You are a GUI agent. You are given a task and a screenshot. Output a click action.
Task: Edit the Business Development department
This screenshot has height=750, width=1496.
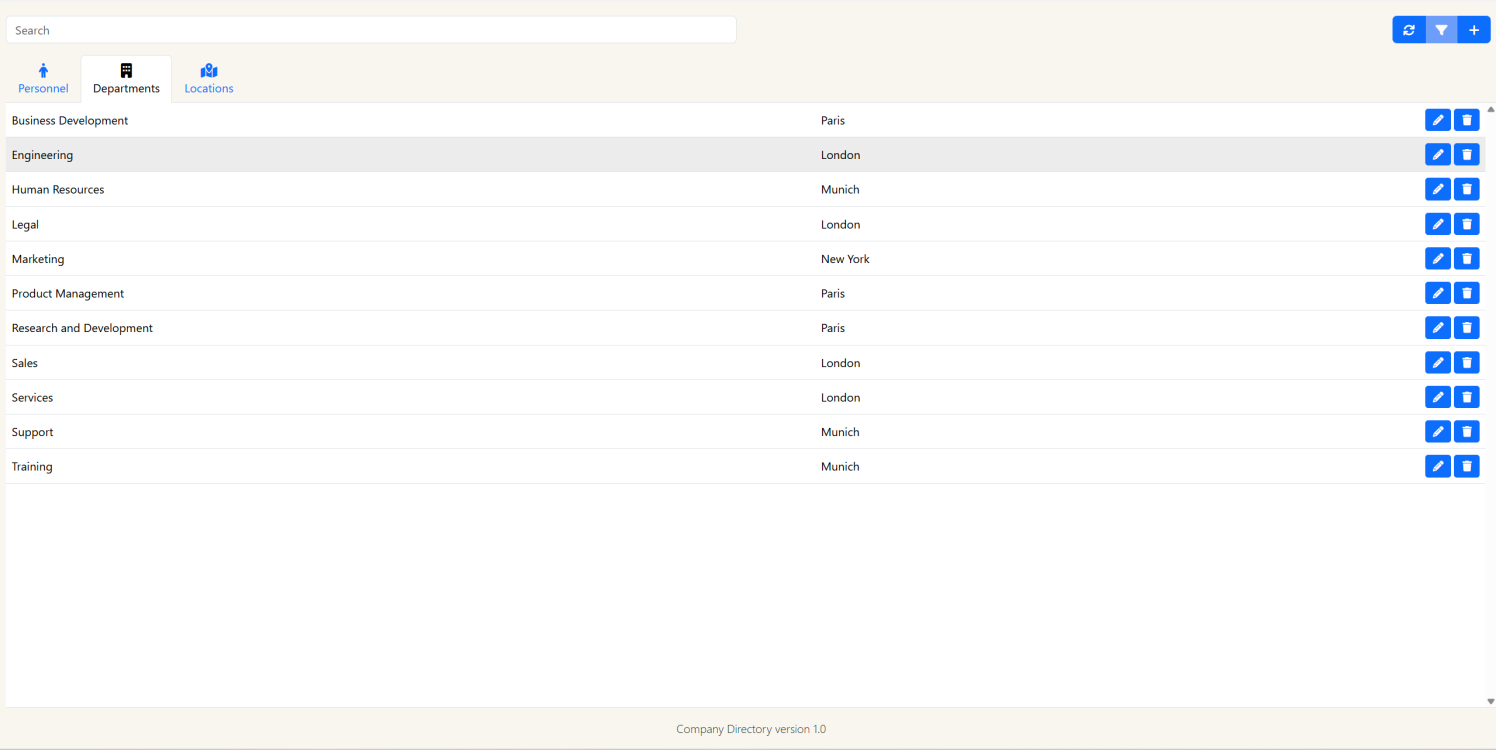pos(1437,120)
